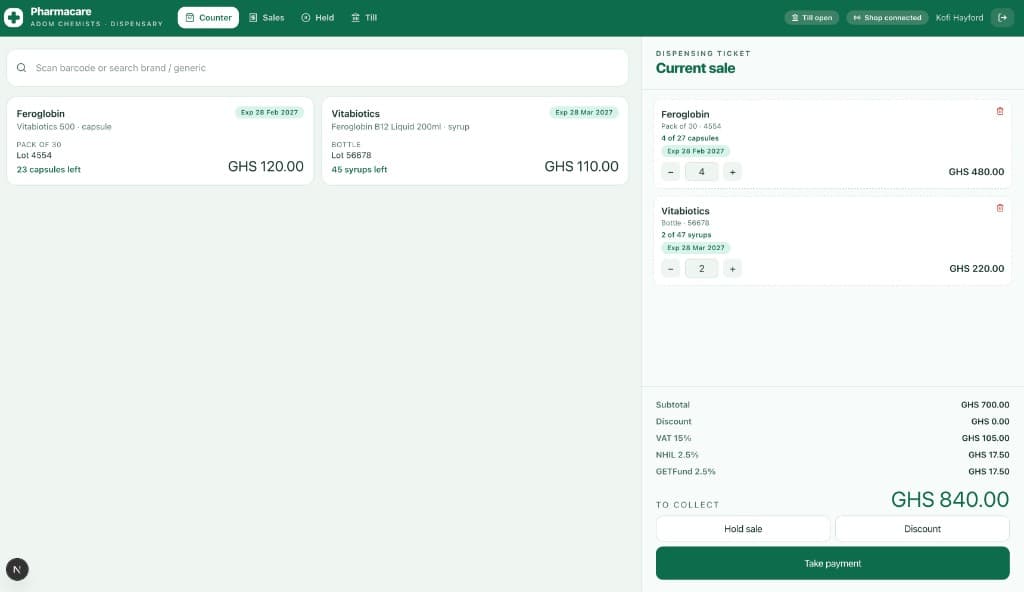Click the Hold sale button

tap(743, 529)
